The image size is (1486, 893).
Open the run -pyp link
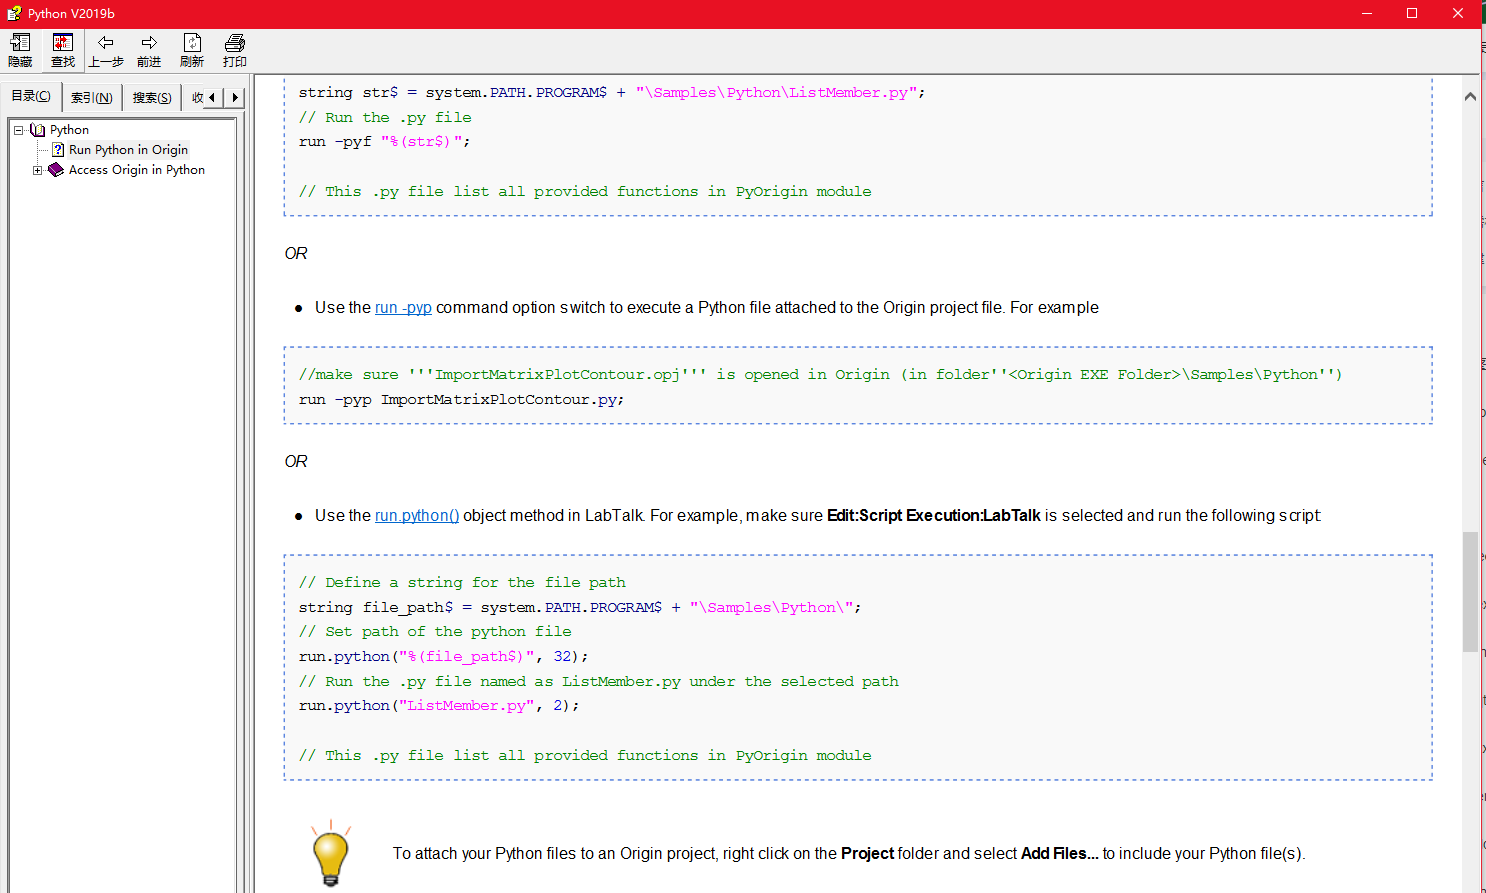click(403, 308)
